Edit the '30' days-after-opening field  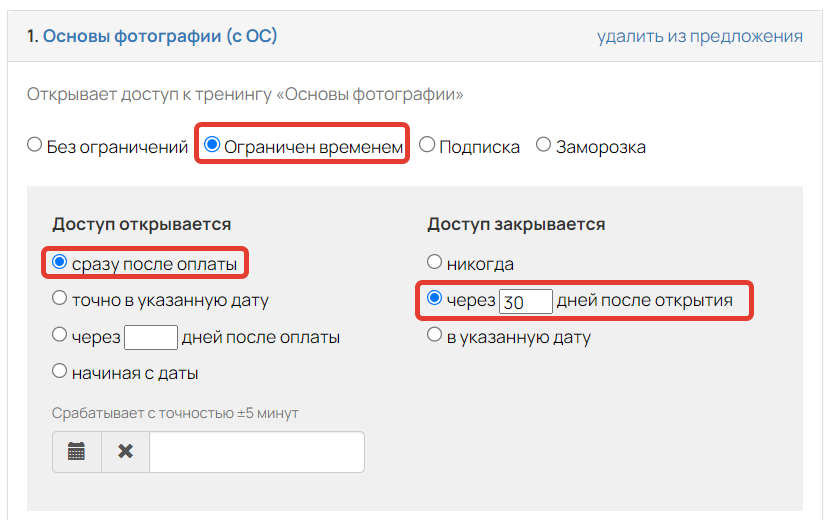pos(526,302)
